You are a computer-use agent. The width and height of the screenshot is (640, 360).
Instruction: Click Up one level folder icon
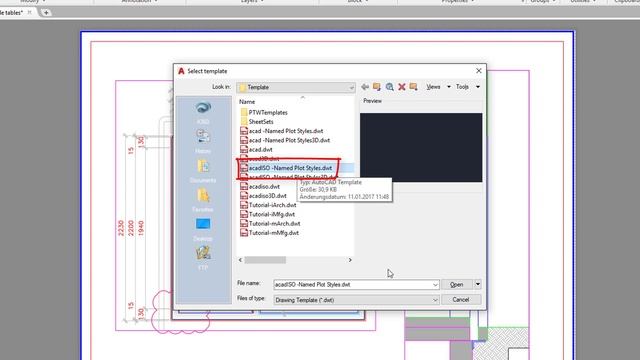point(377,87)
